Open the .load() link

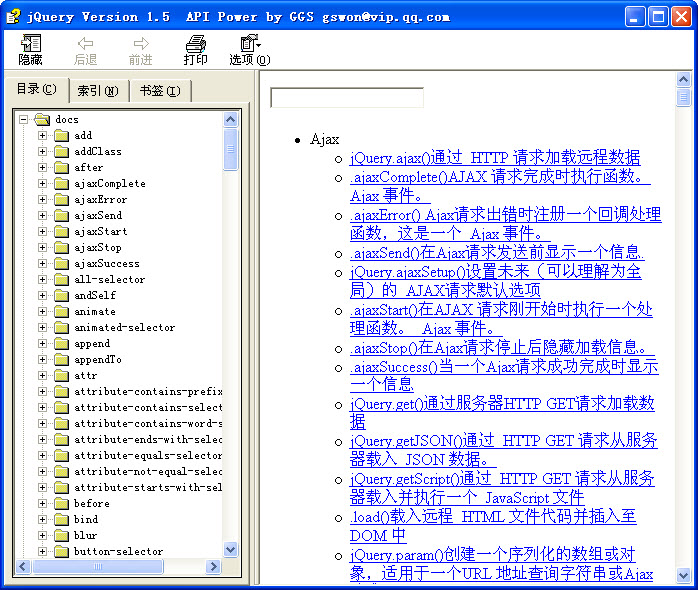click(x=493, y=526)
